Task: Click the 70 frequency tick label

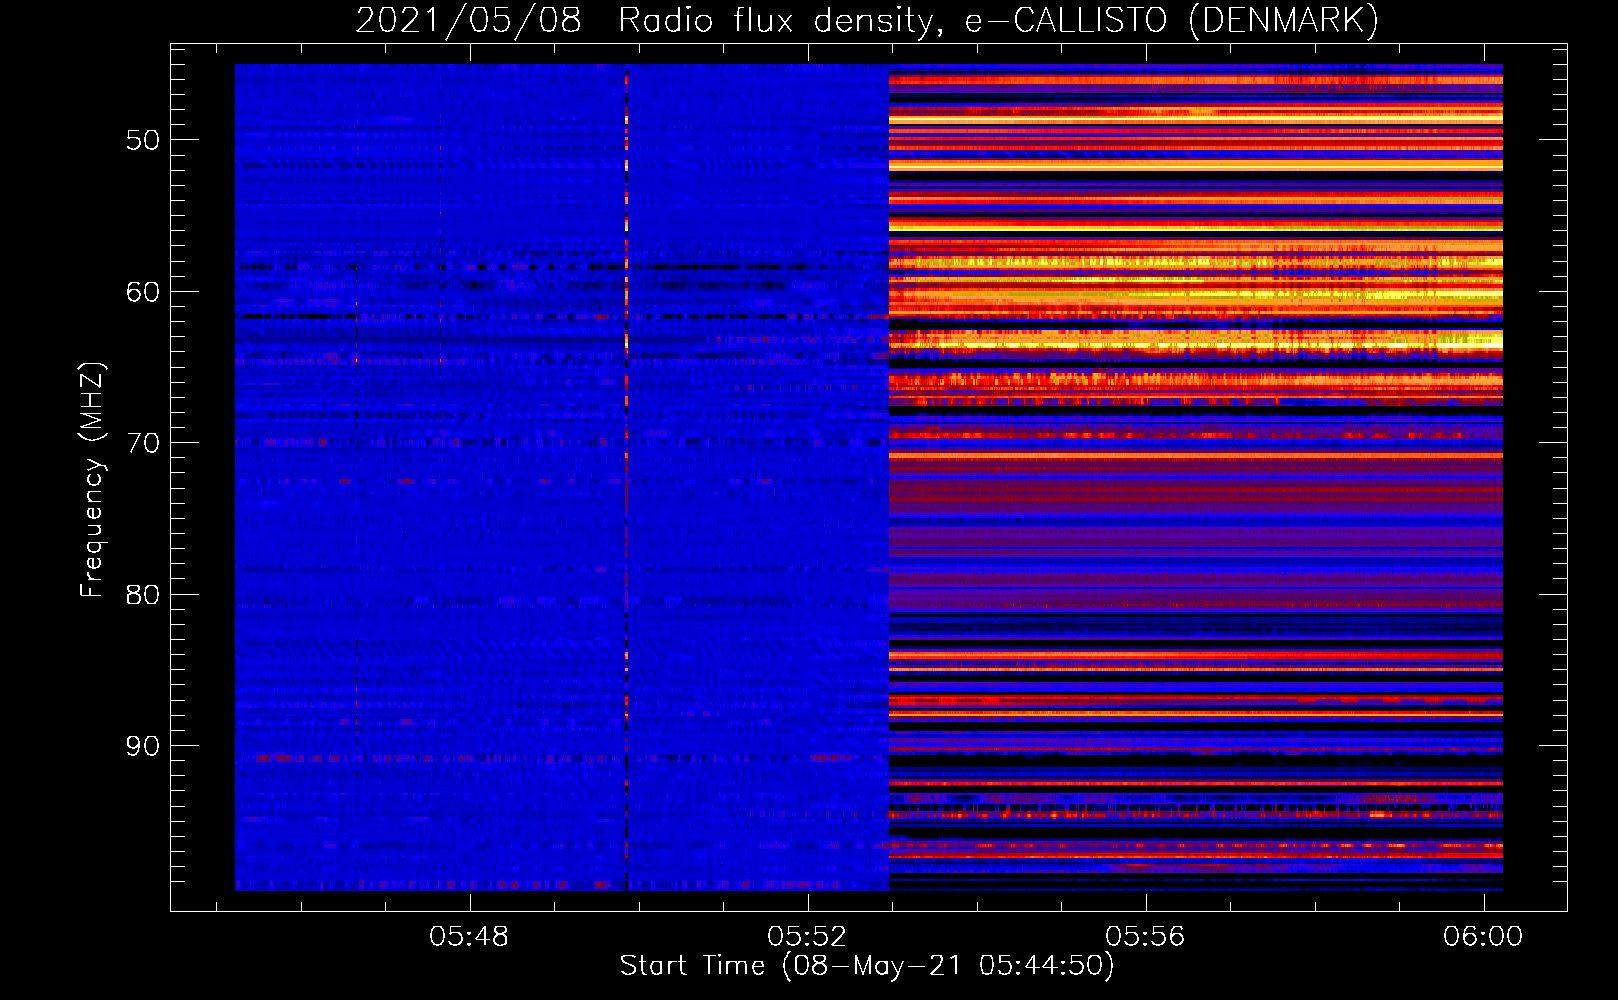Action: (143, 443)
